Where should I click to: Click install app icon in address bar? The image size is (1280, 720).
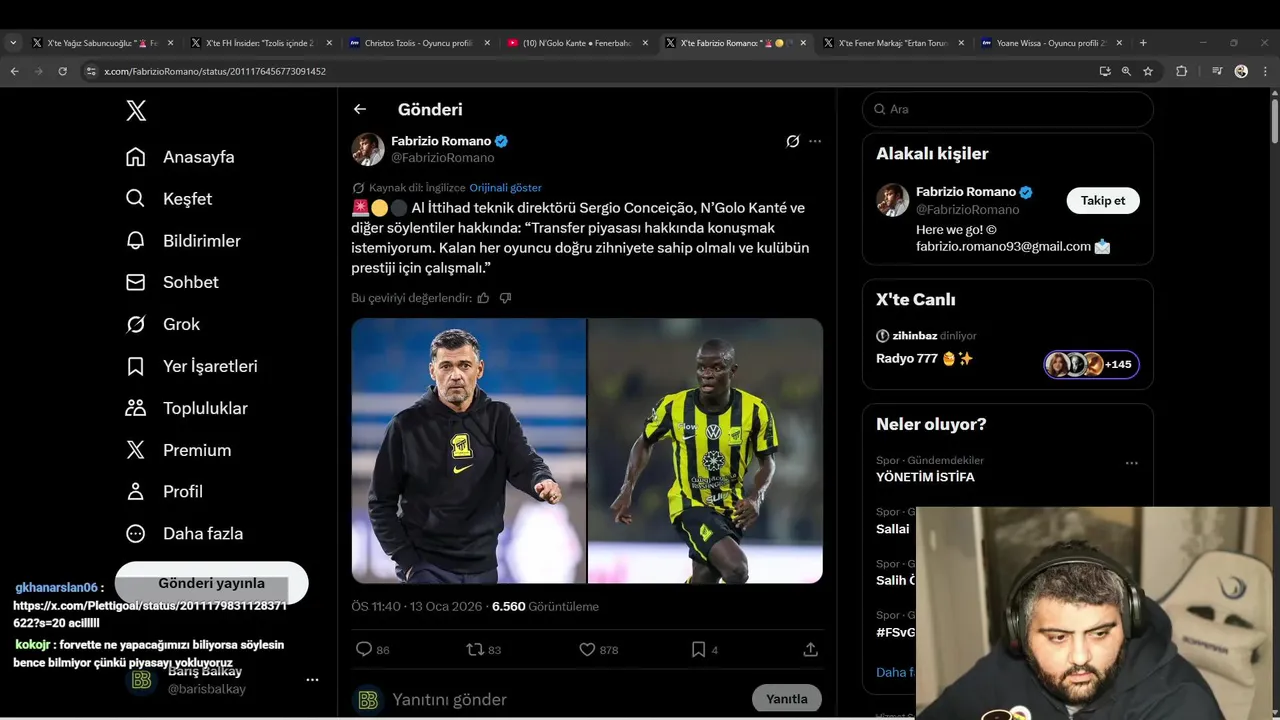pos(1104,71)
